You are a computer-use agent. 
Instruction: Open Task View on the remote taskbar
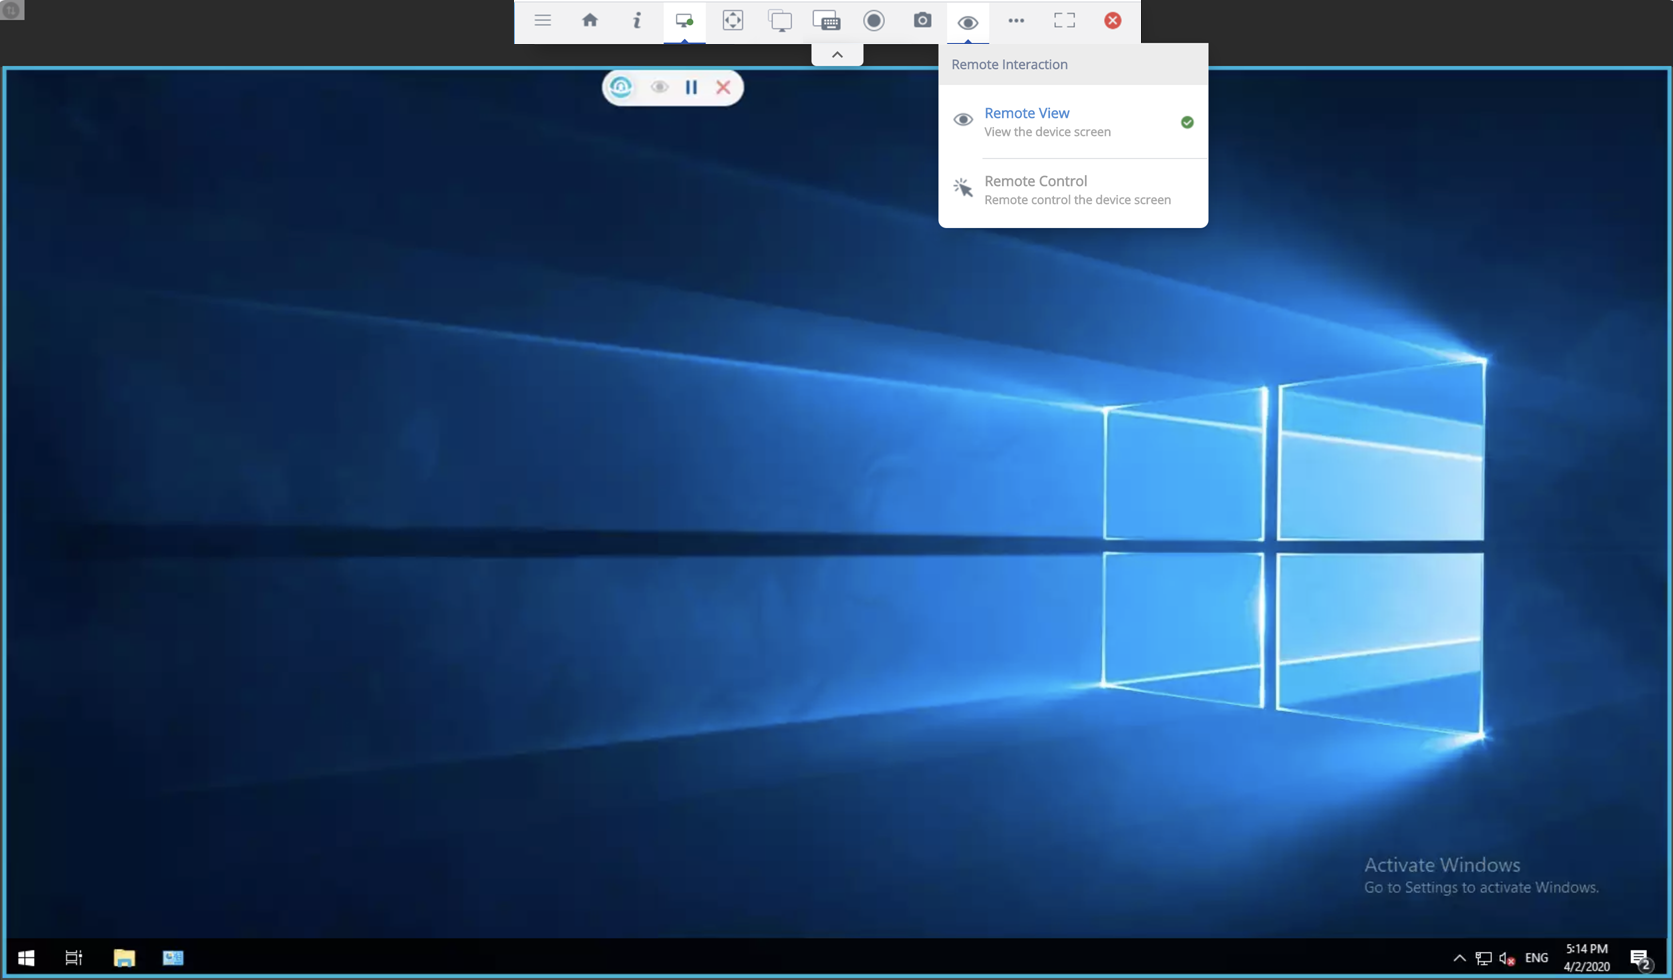[x=74, y=958]
